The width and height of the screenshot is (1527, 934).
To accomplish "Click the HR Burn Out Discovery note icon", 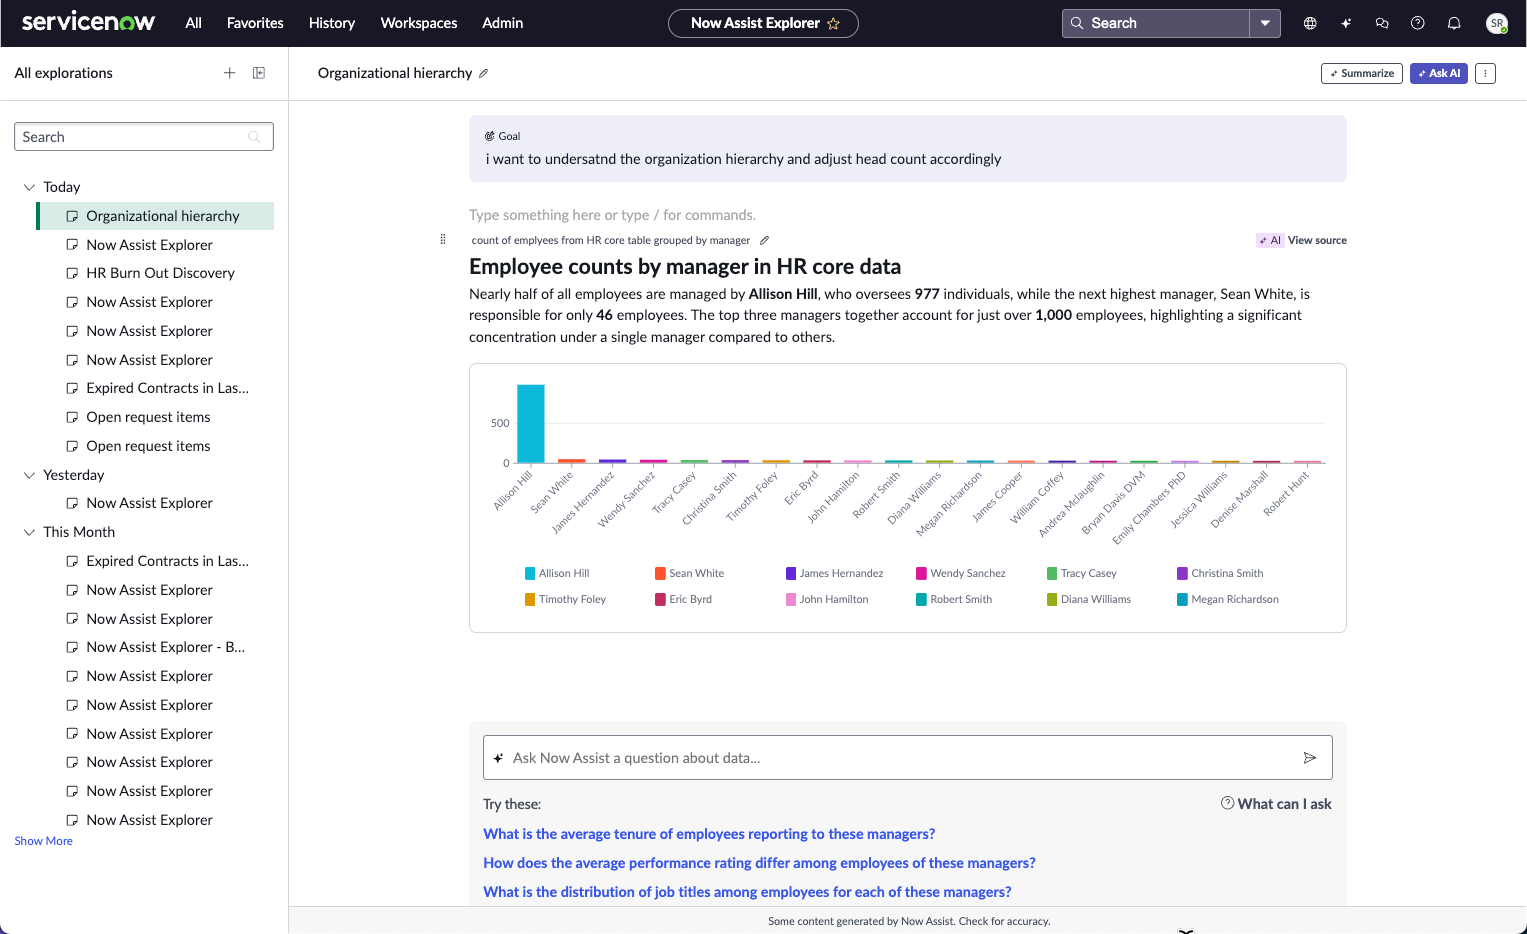I will click(72, 273).
